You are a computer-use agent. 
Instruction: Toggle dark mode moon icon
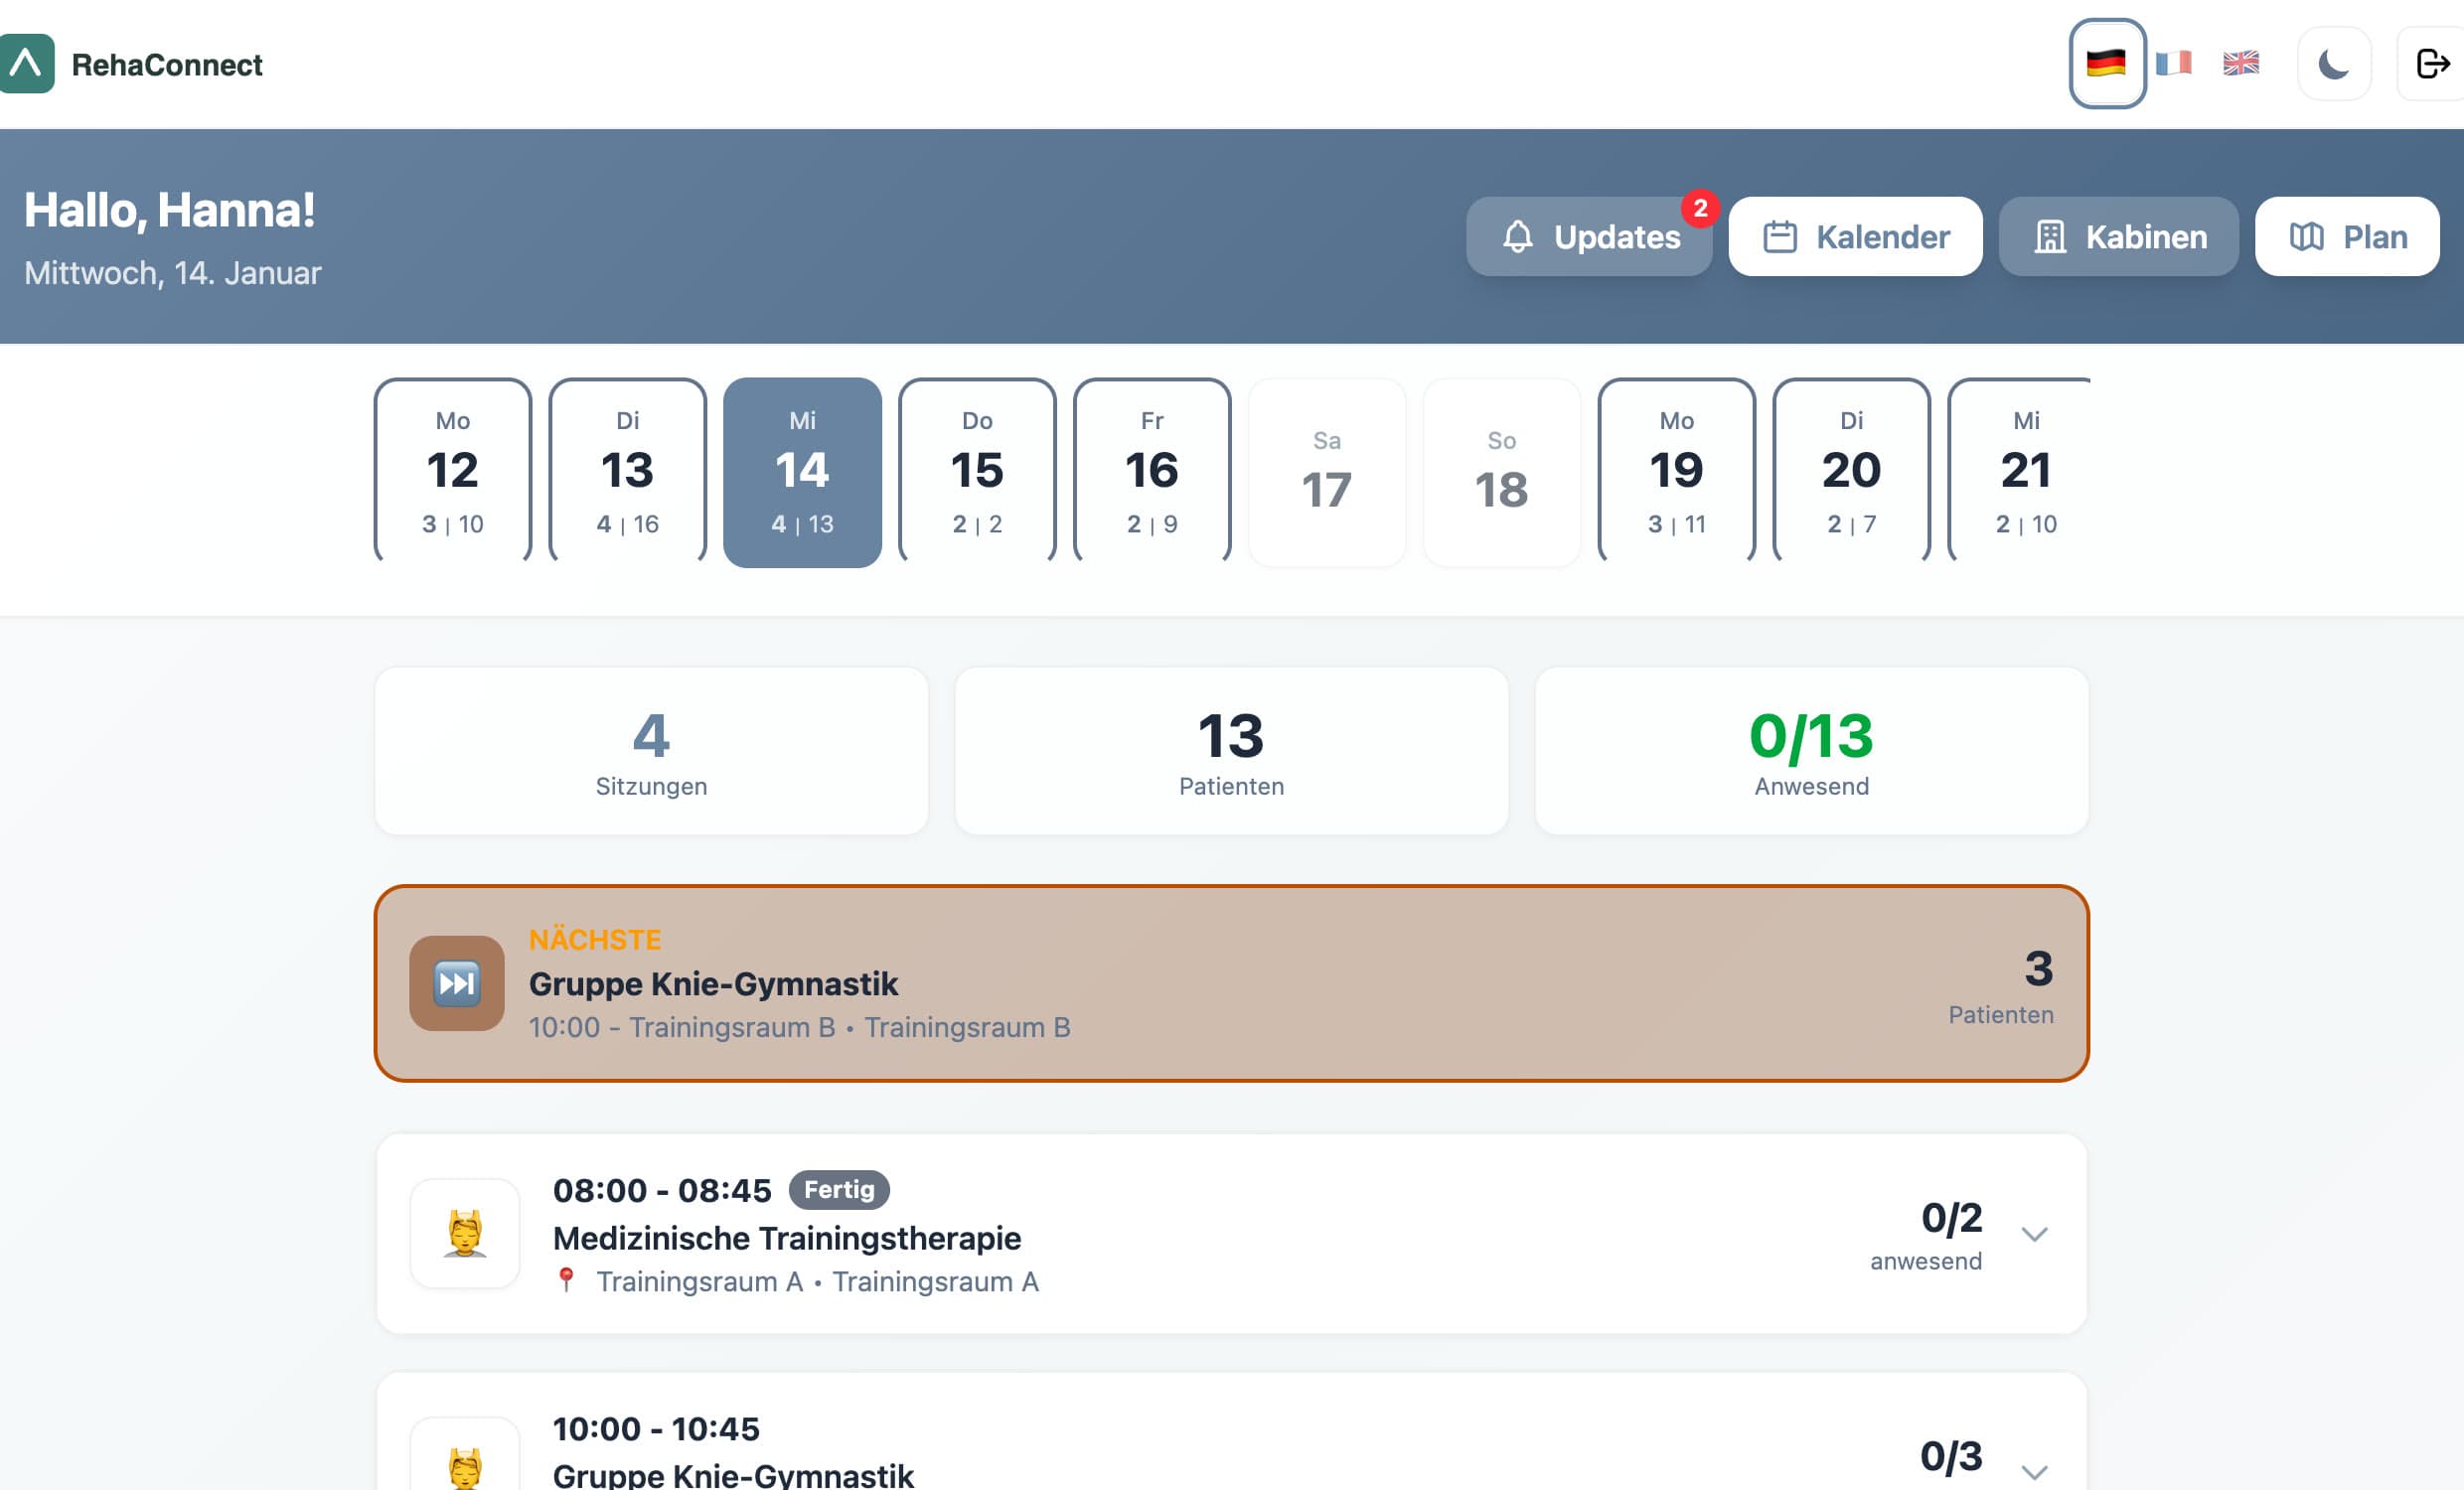[2334, 64]
